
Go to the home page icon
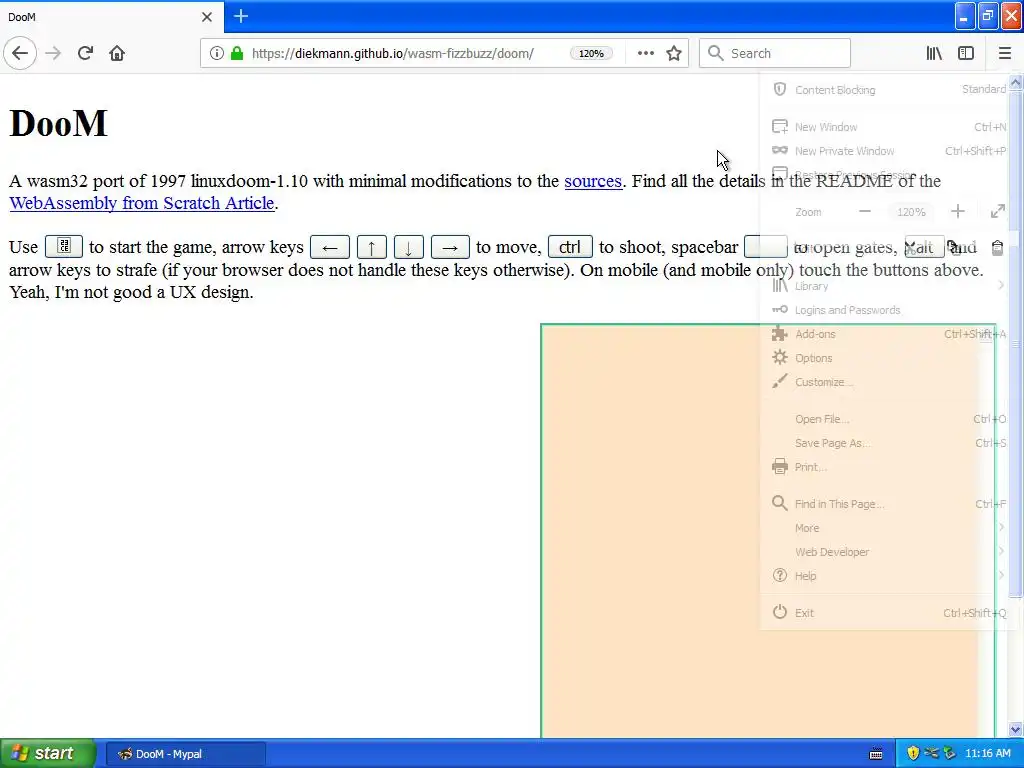[x=117, y=53]
